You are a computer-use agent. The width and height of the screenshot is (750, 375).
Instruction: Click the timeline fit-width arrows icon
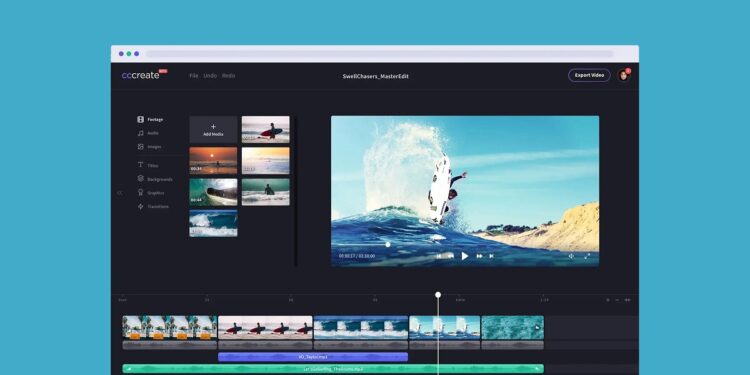[x=628, y=300]
